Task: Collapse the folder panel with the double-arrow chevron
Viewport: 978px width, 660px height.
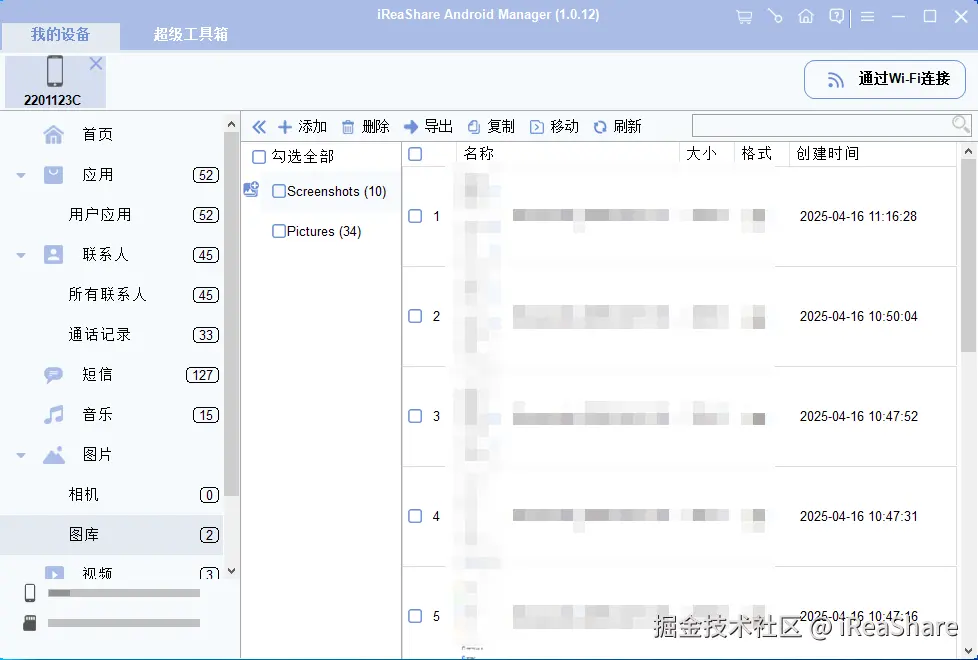Action: pos(258,126)
